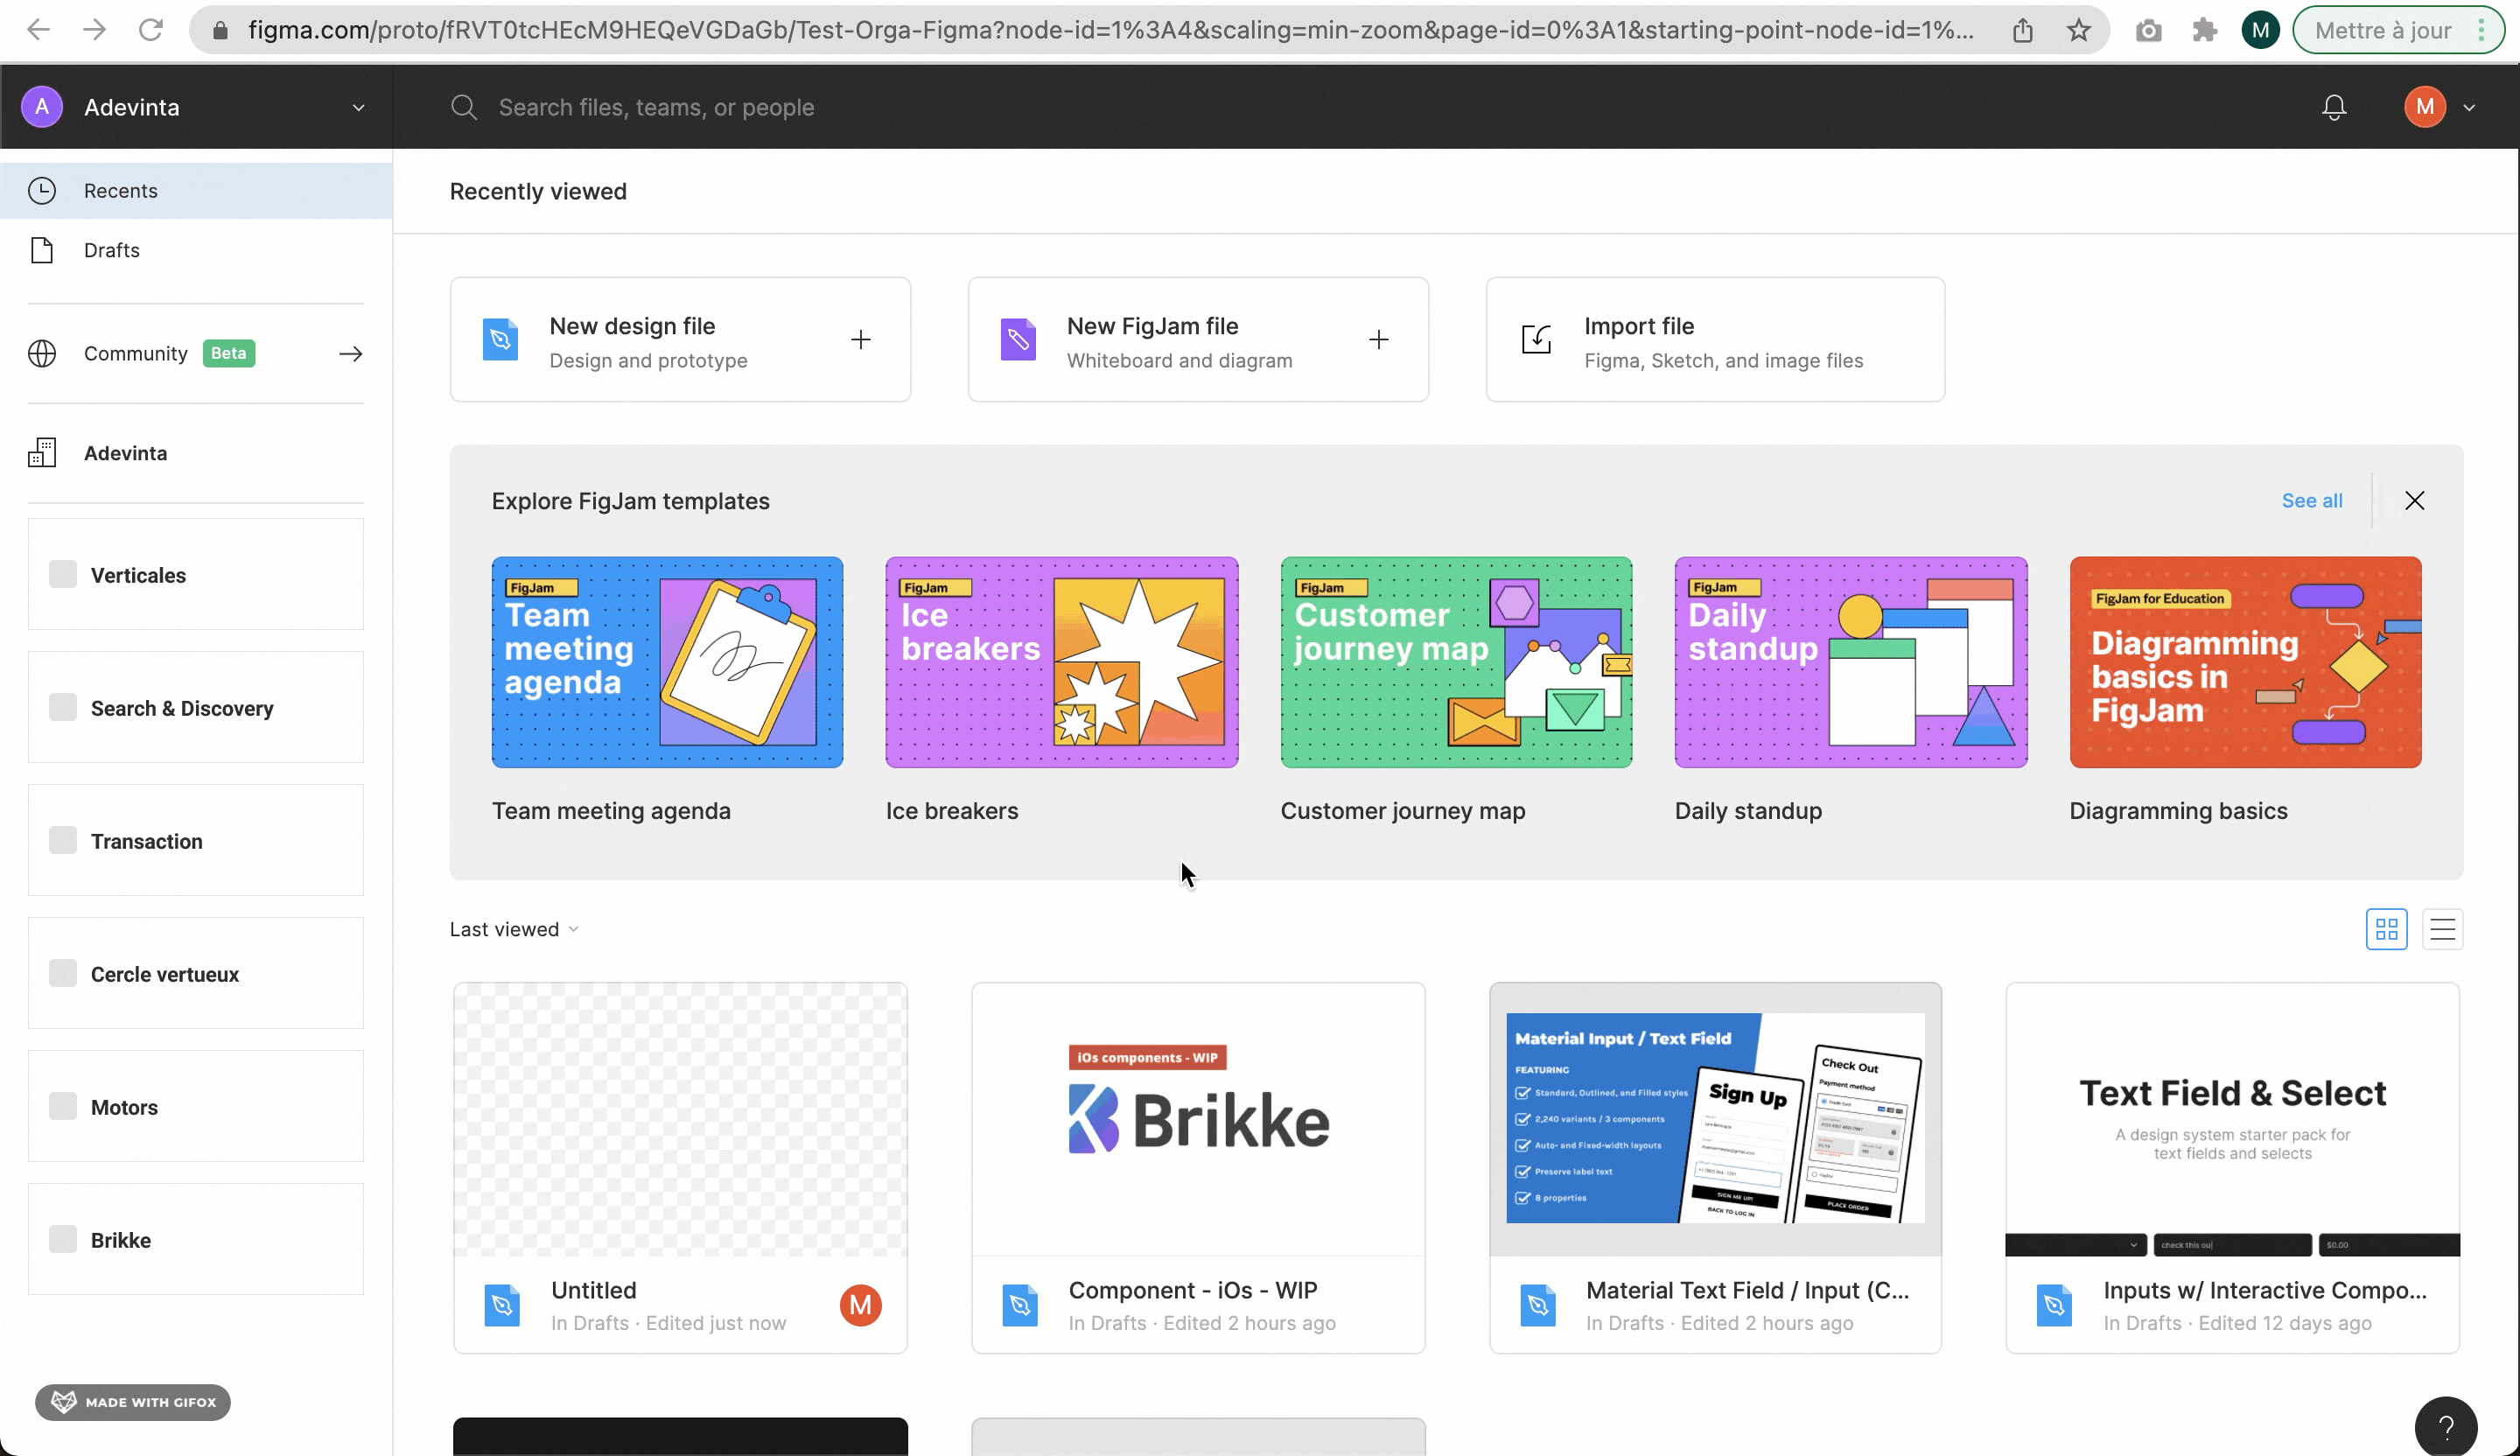The image size is (2520, 1456).
Task: Click the Verticales team square
Action: [x=63, y=574]
